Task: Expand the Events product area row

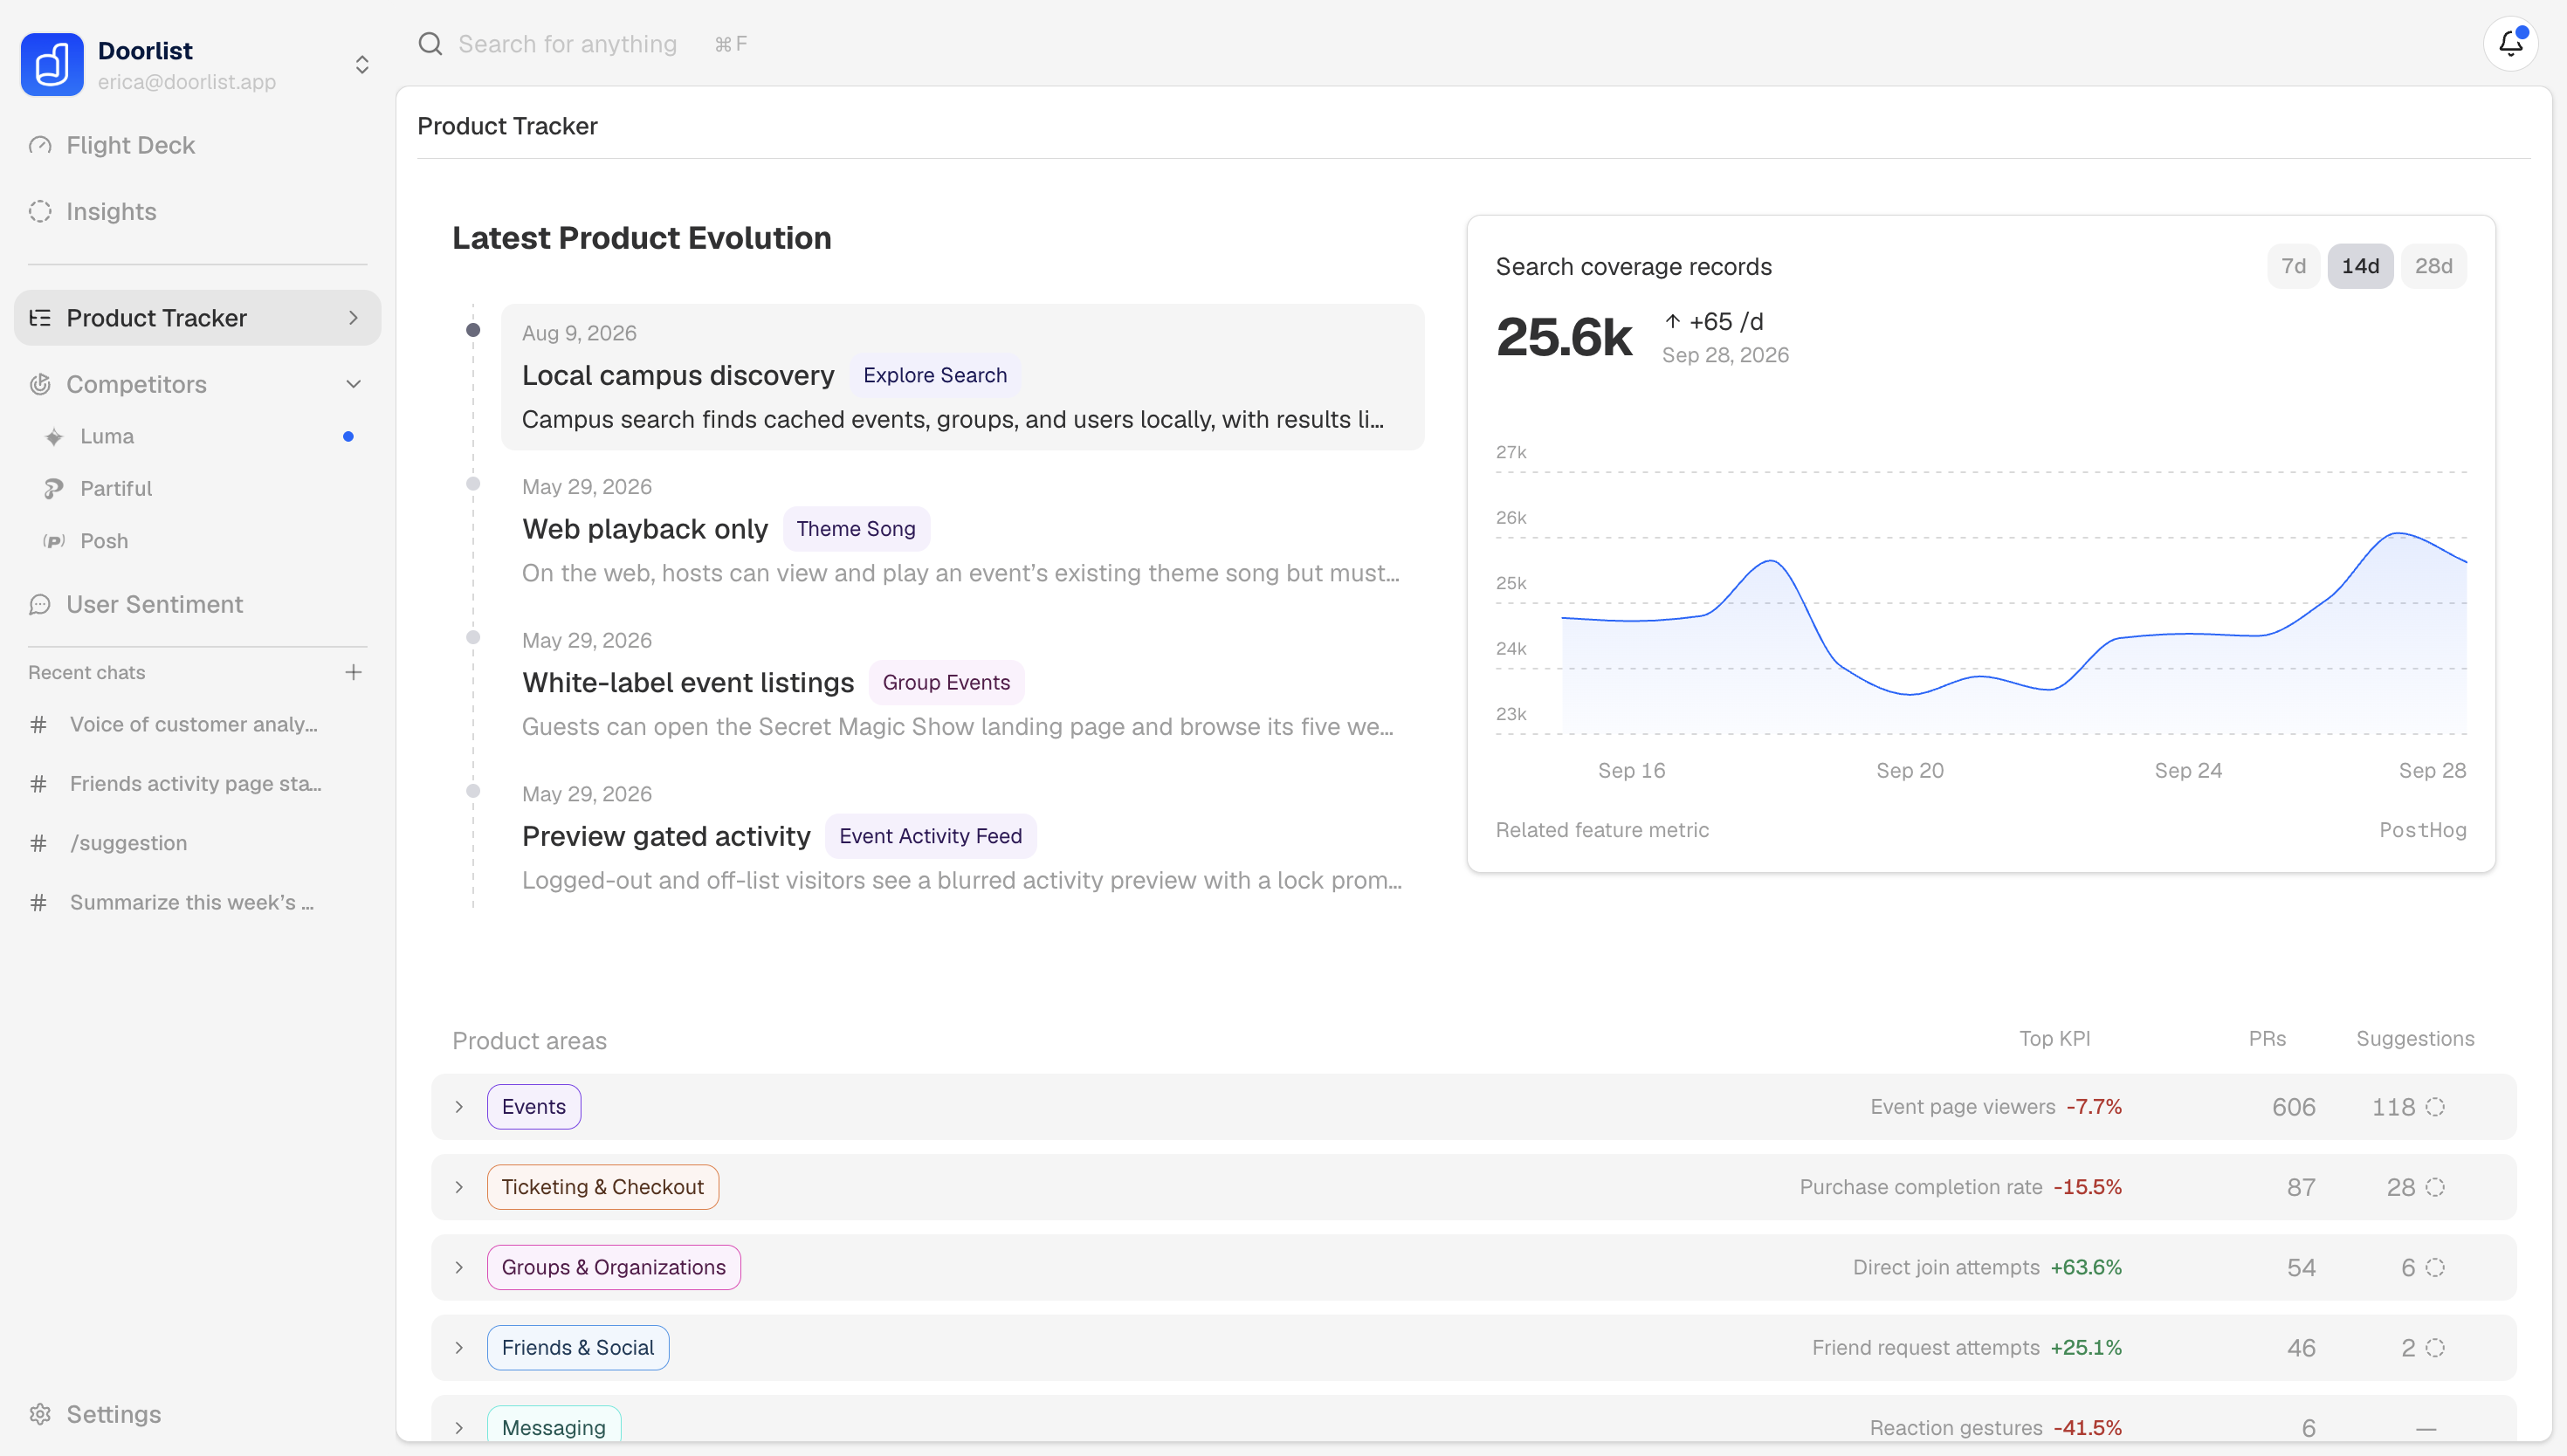Action: [459, 1107]
